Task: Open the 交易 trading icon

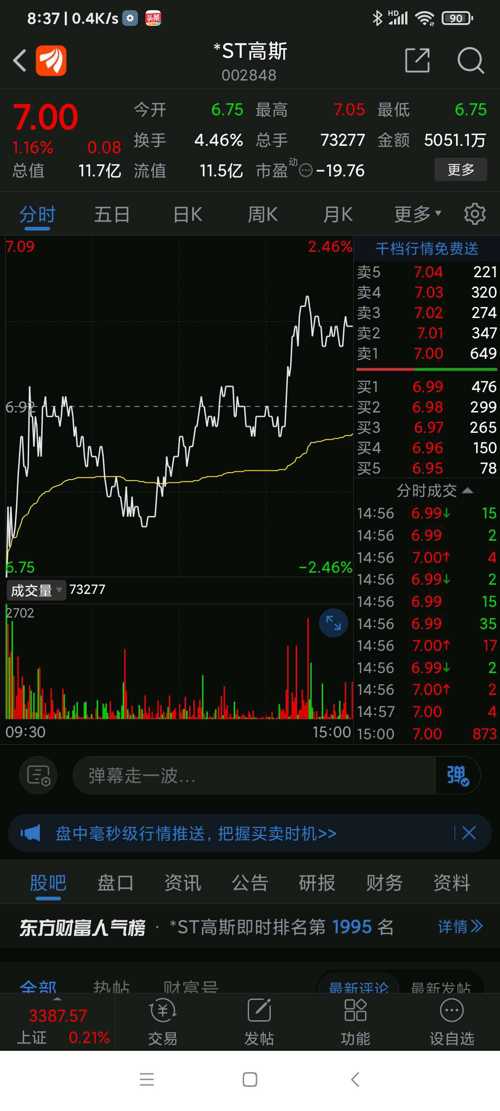Action: click(163, 1023)
